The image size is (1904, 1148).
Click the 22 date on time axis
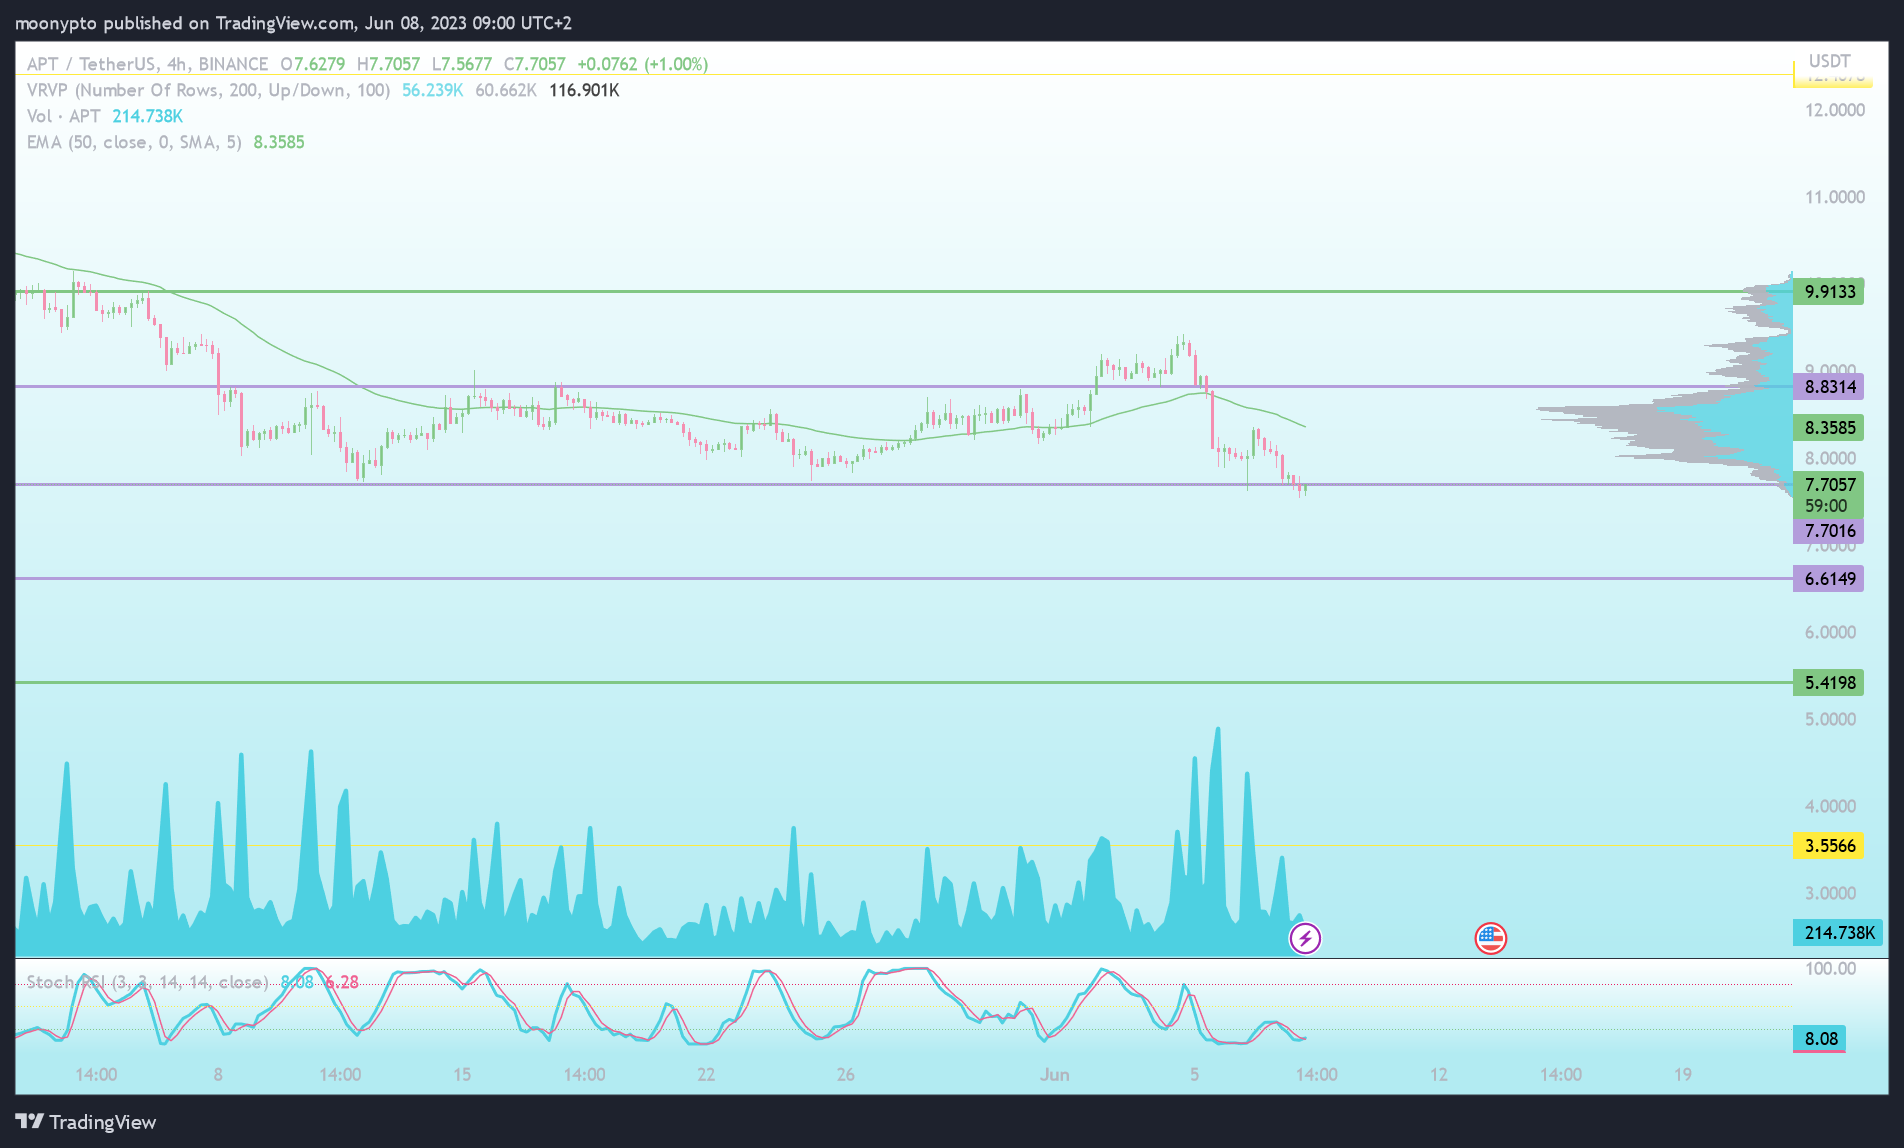[x=706, y=1074]
